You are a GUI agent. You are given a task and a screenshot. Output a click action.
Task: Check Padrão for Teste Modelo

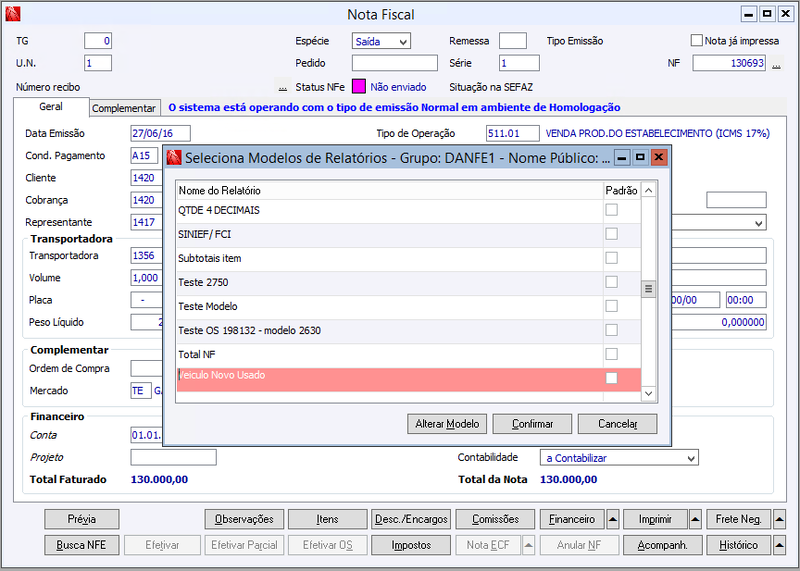click(x=611, y=306)
